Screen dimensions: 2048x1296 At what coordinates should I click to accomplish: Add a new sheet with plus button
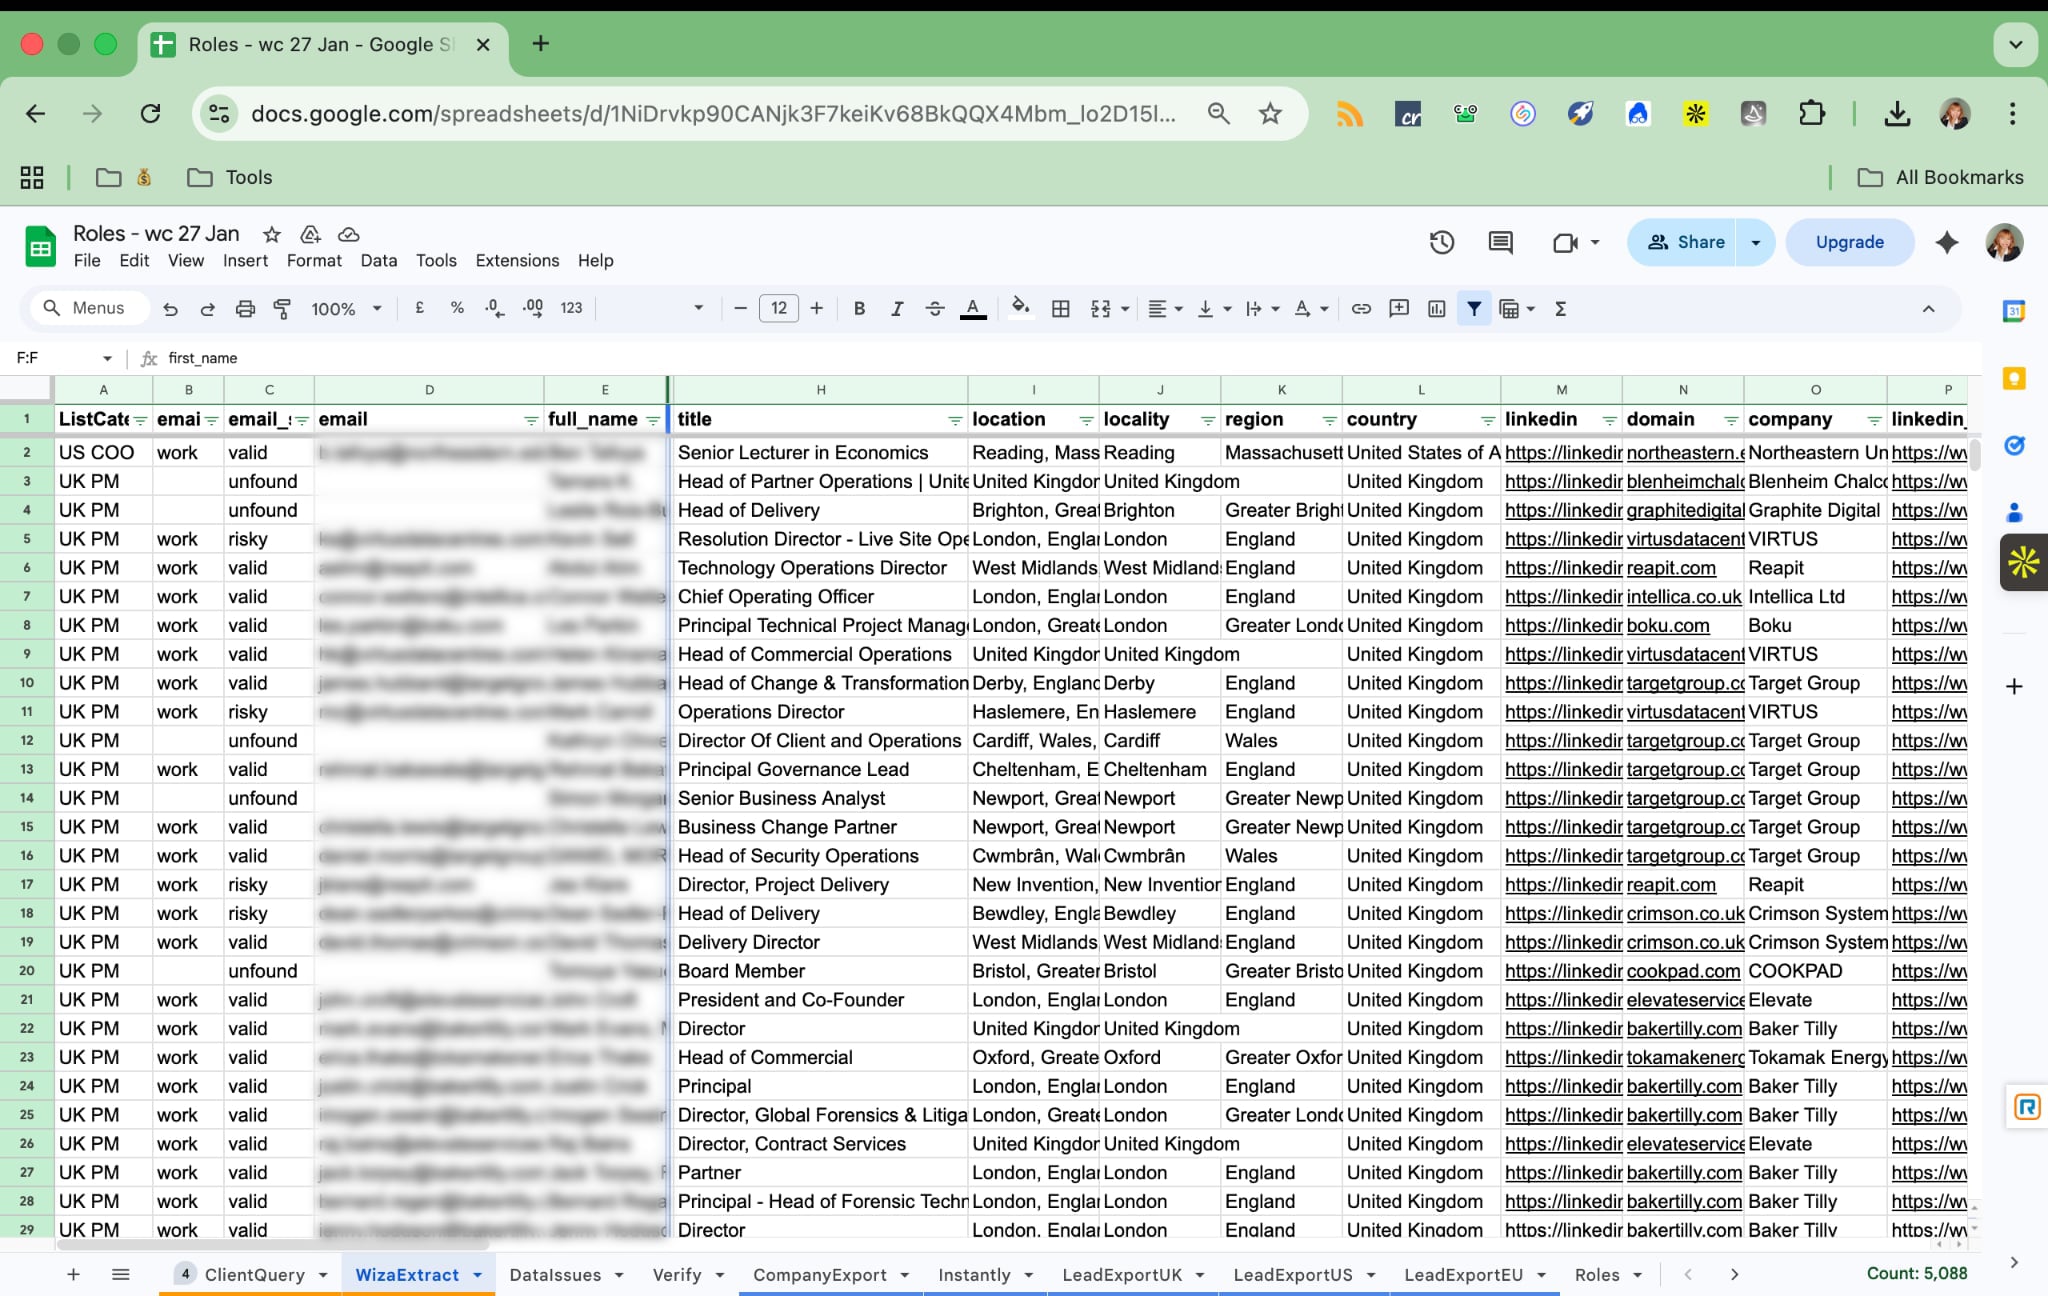[x=73, y=1274]
